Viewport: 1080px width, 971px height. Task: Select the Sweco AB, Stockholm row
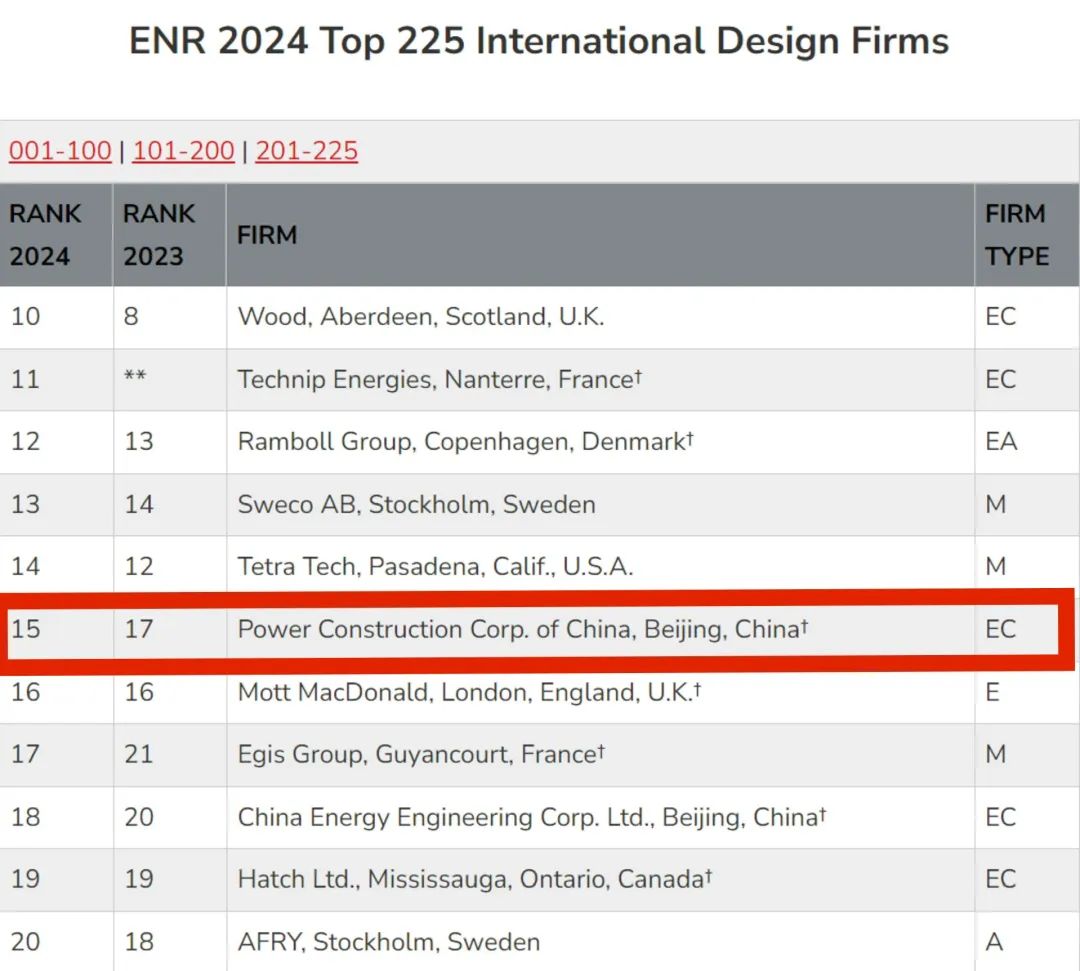click(x=416, y=504)
